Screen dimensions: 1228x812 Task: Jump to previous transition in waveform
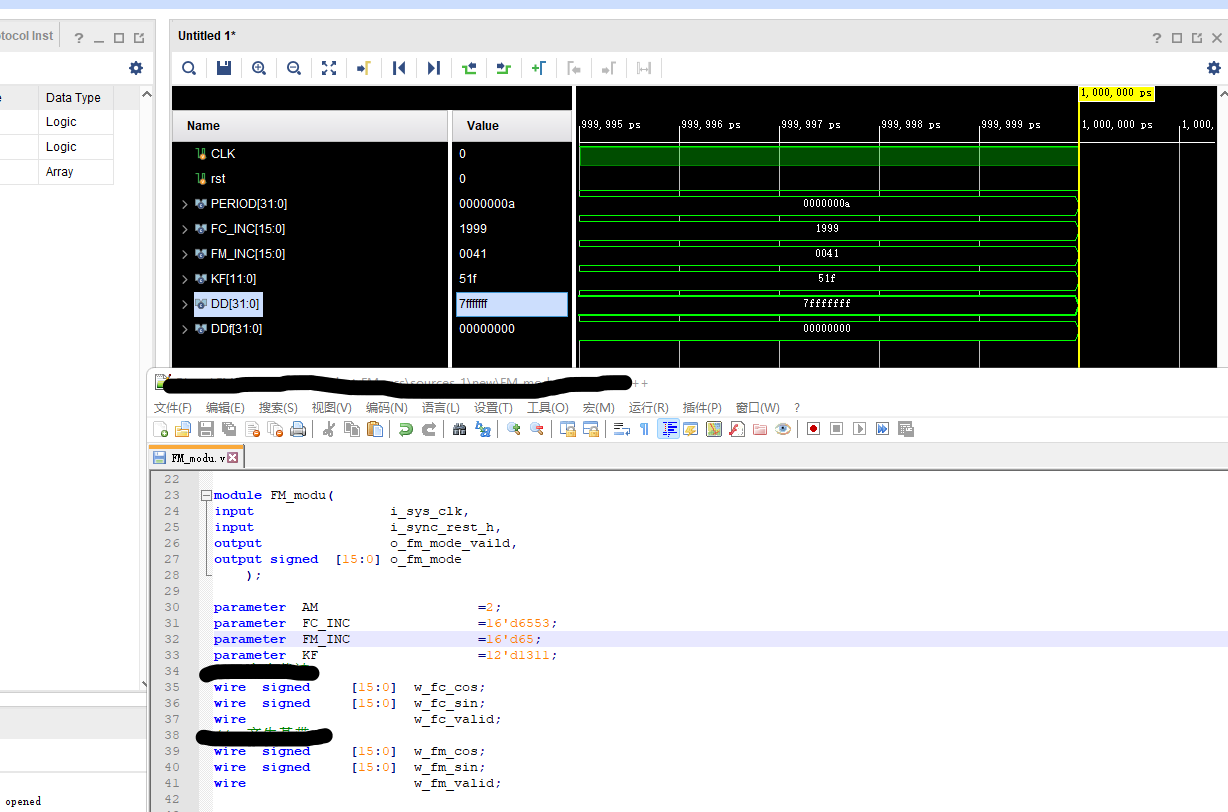469,68
